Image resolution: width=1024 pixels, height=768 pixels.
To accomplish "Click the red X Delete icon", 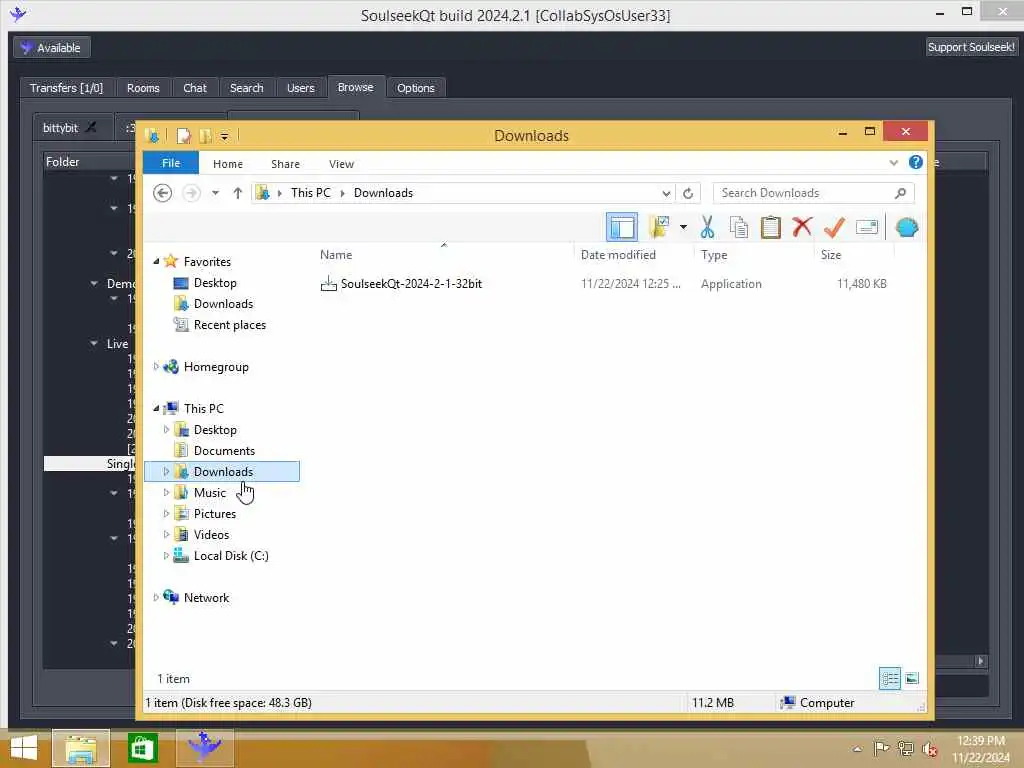I will [x=802, y=227].
